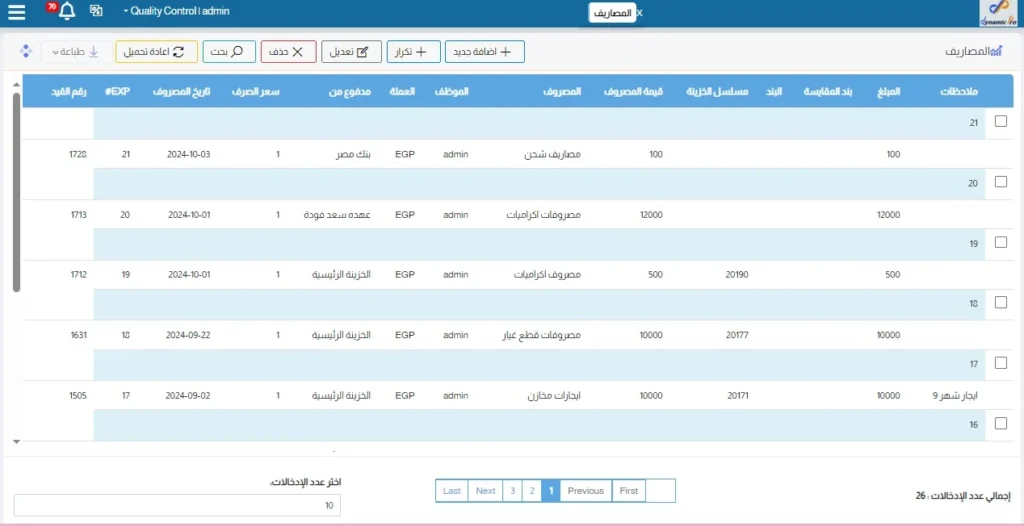Click the Dynamic company logo
Viewport: 1024px width, 527px height.
click(x=998, y=13)
